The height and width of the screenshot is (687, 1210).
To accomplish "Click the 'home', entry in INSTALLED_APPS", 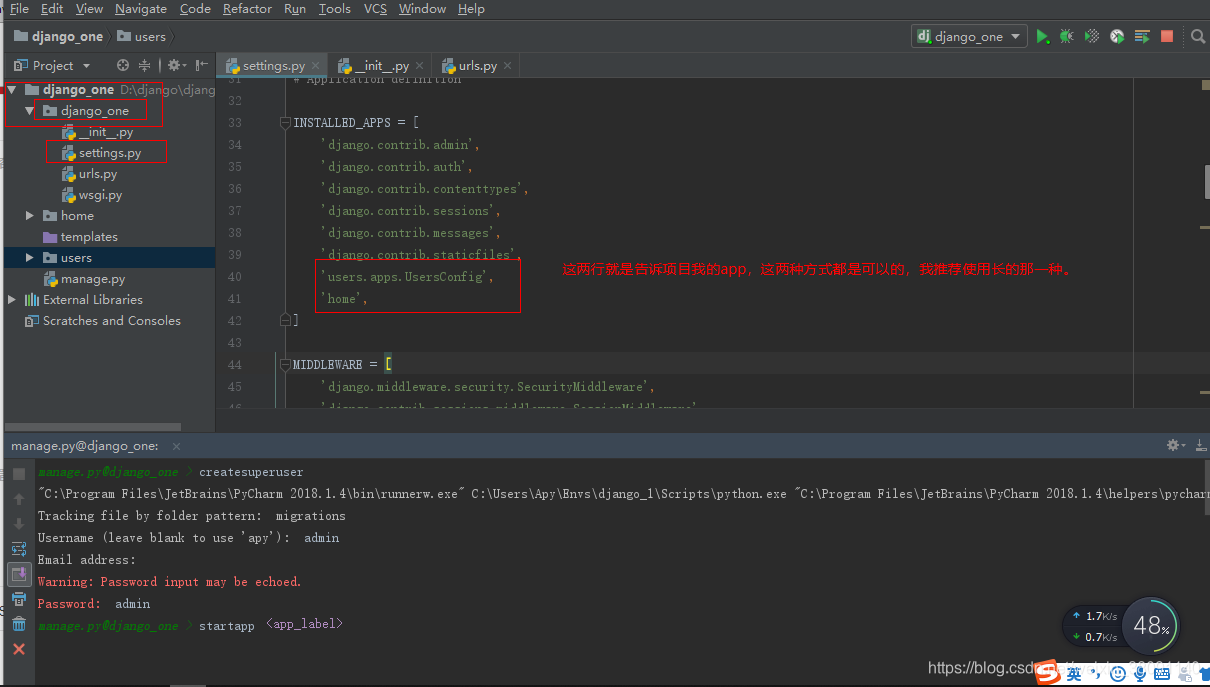I will click(x=344, y=299).
